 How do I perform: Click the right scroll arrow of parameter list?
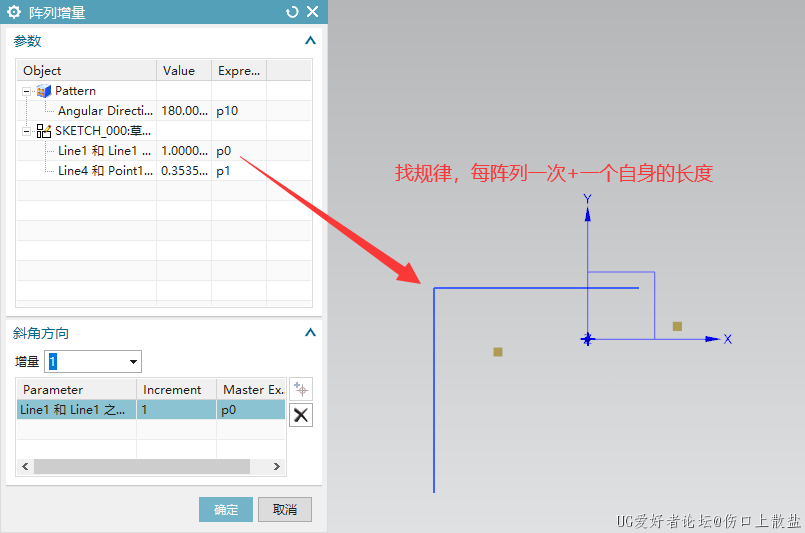point(279,467)
